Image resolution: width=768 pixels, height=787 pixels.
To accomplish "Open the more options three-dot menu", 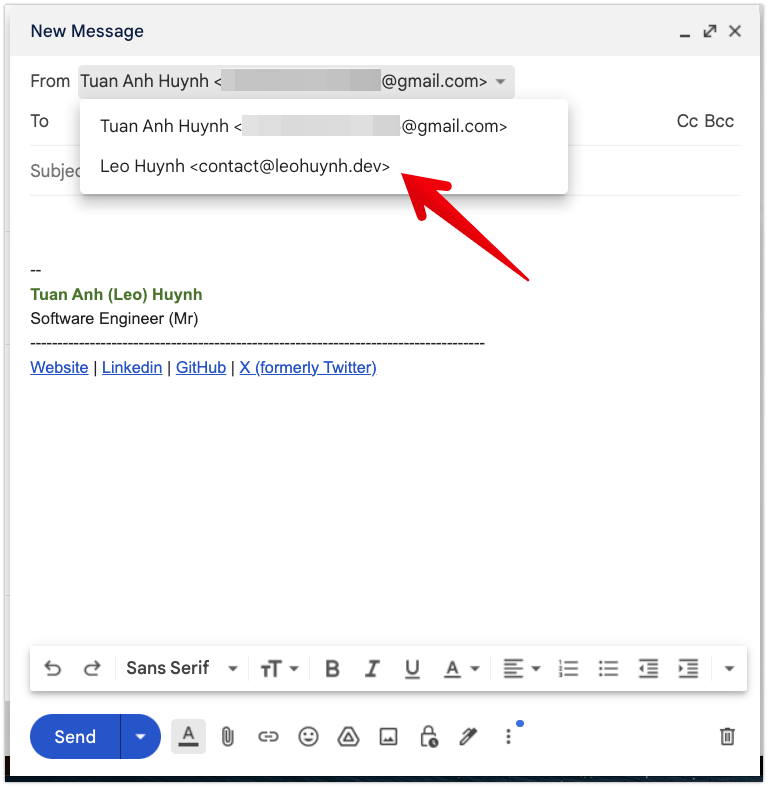I will [x=508, y=736].
